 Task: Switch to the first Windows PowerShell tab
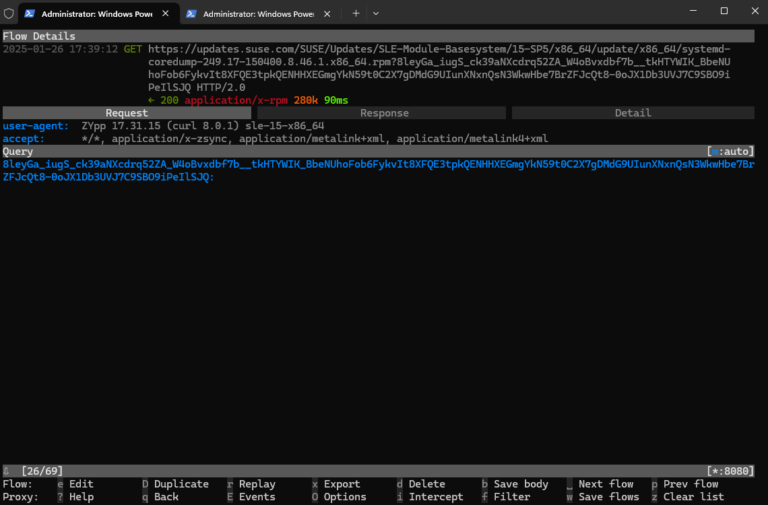96,14
